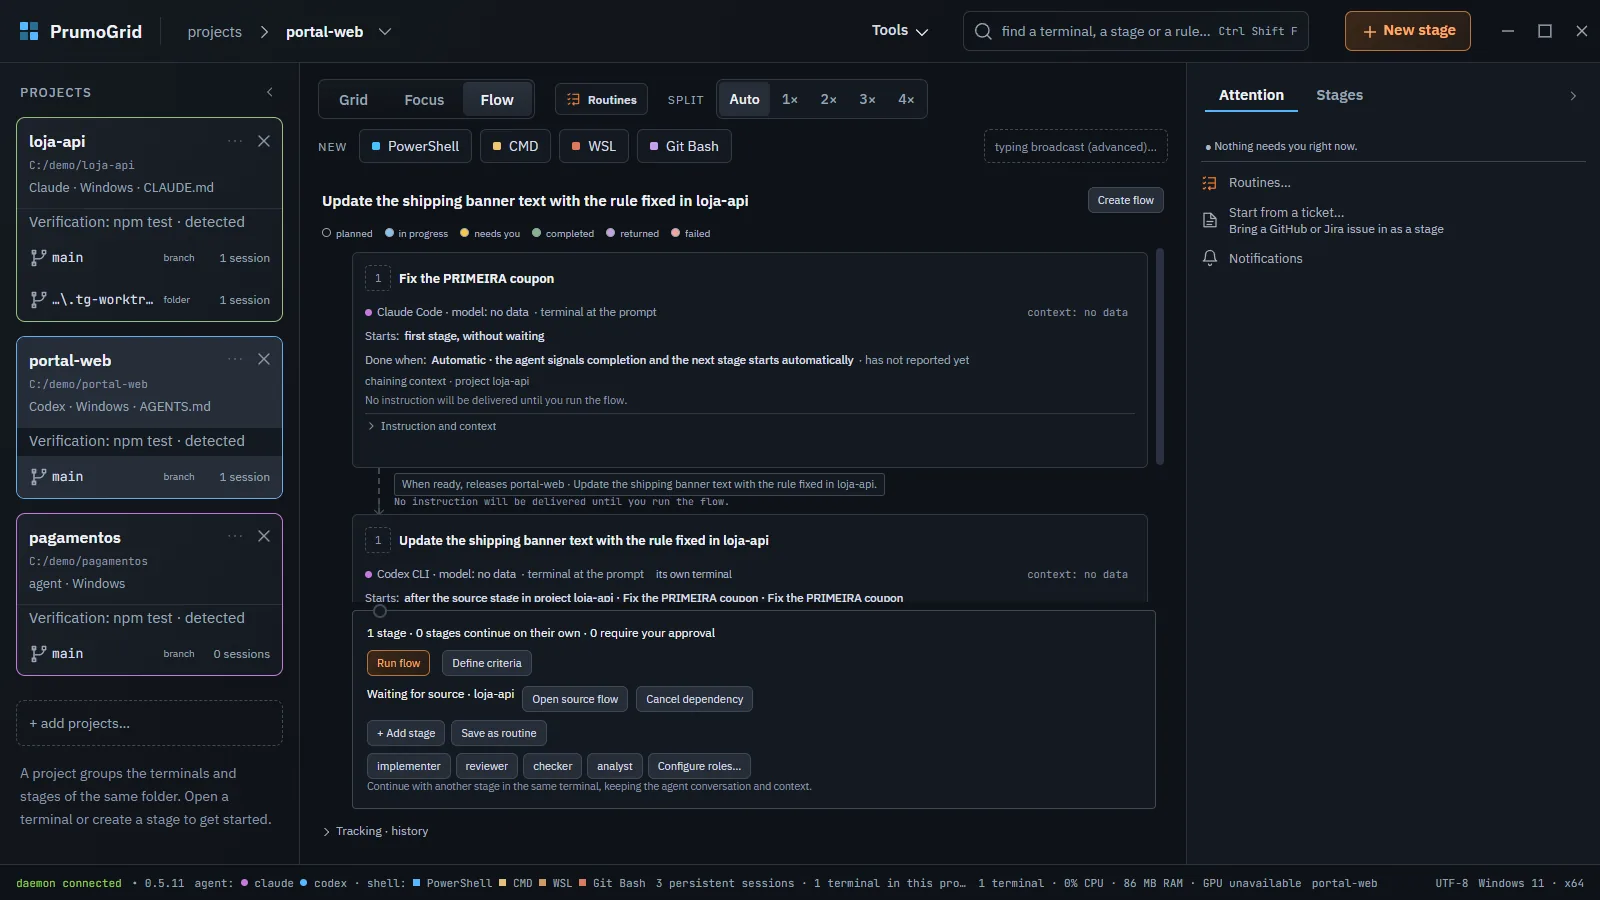
Task: Click the add projects field
Action: point(149,723)
